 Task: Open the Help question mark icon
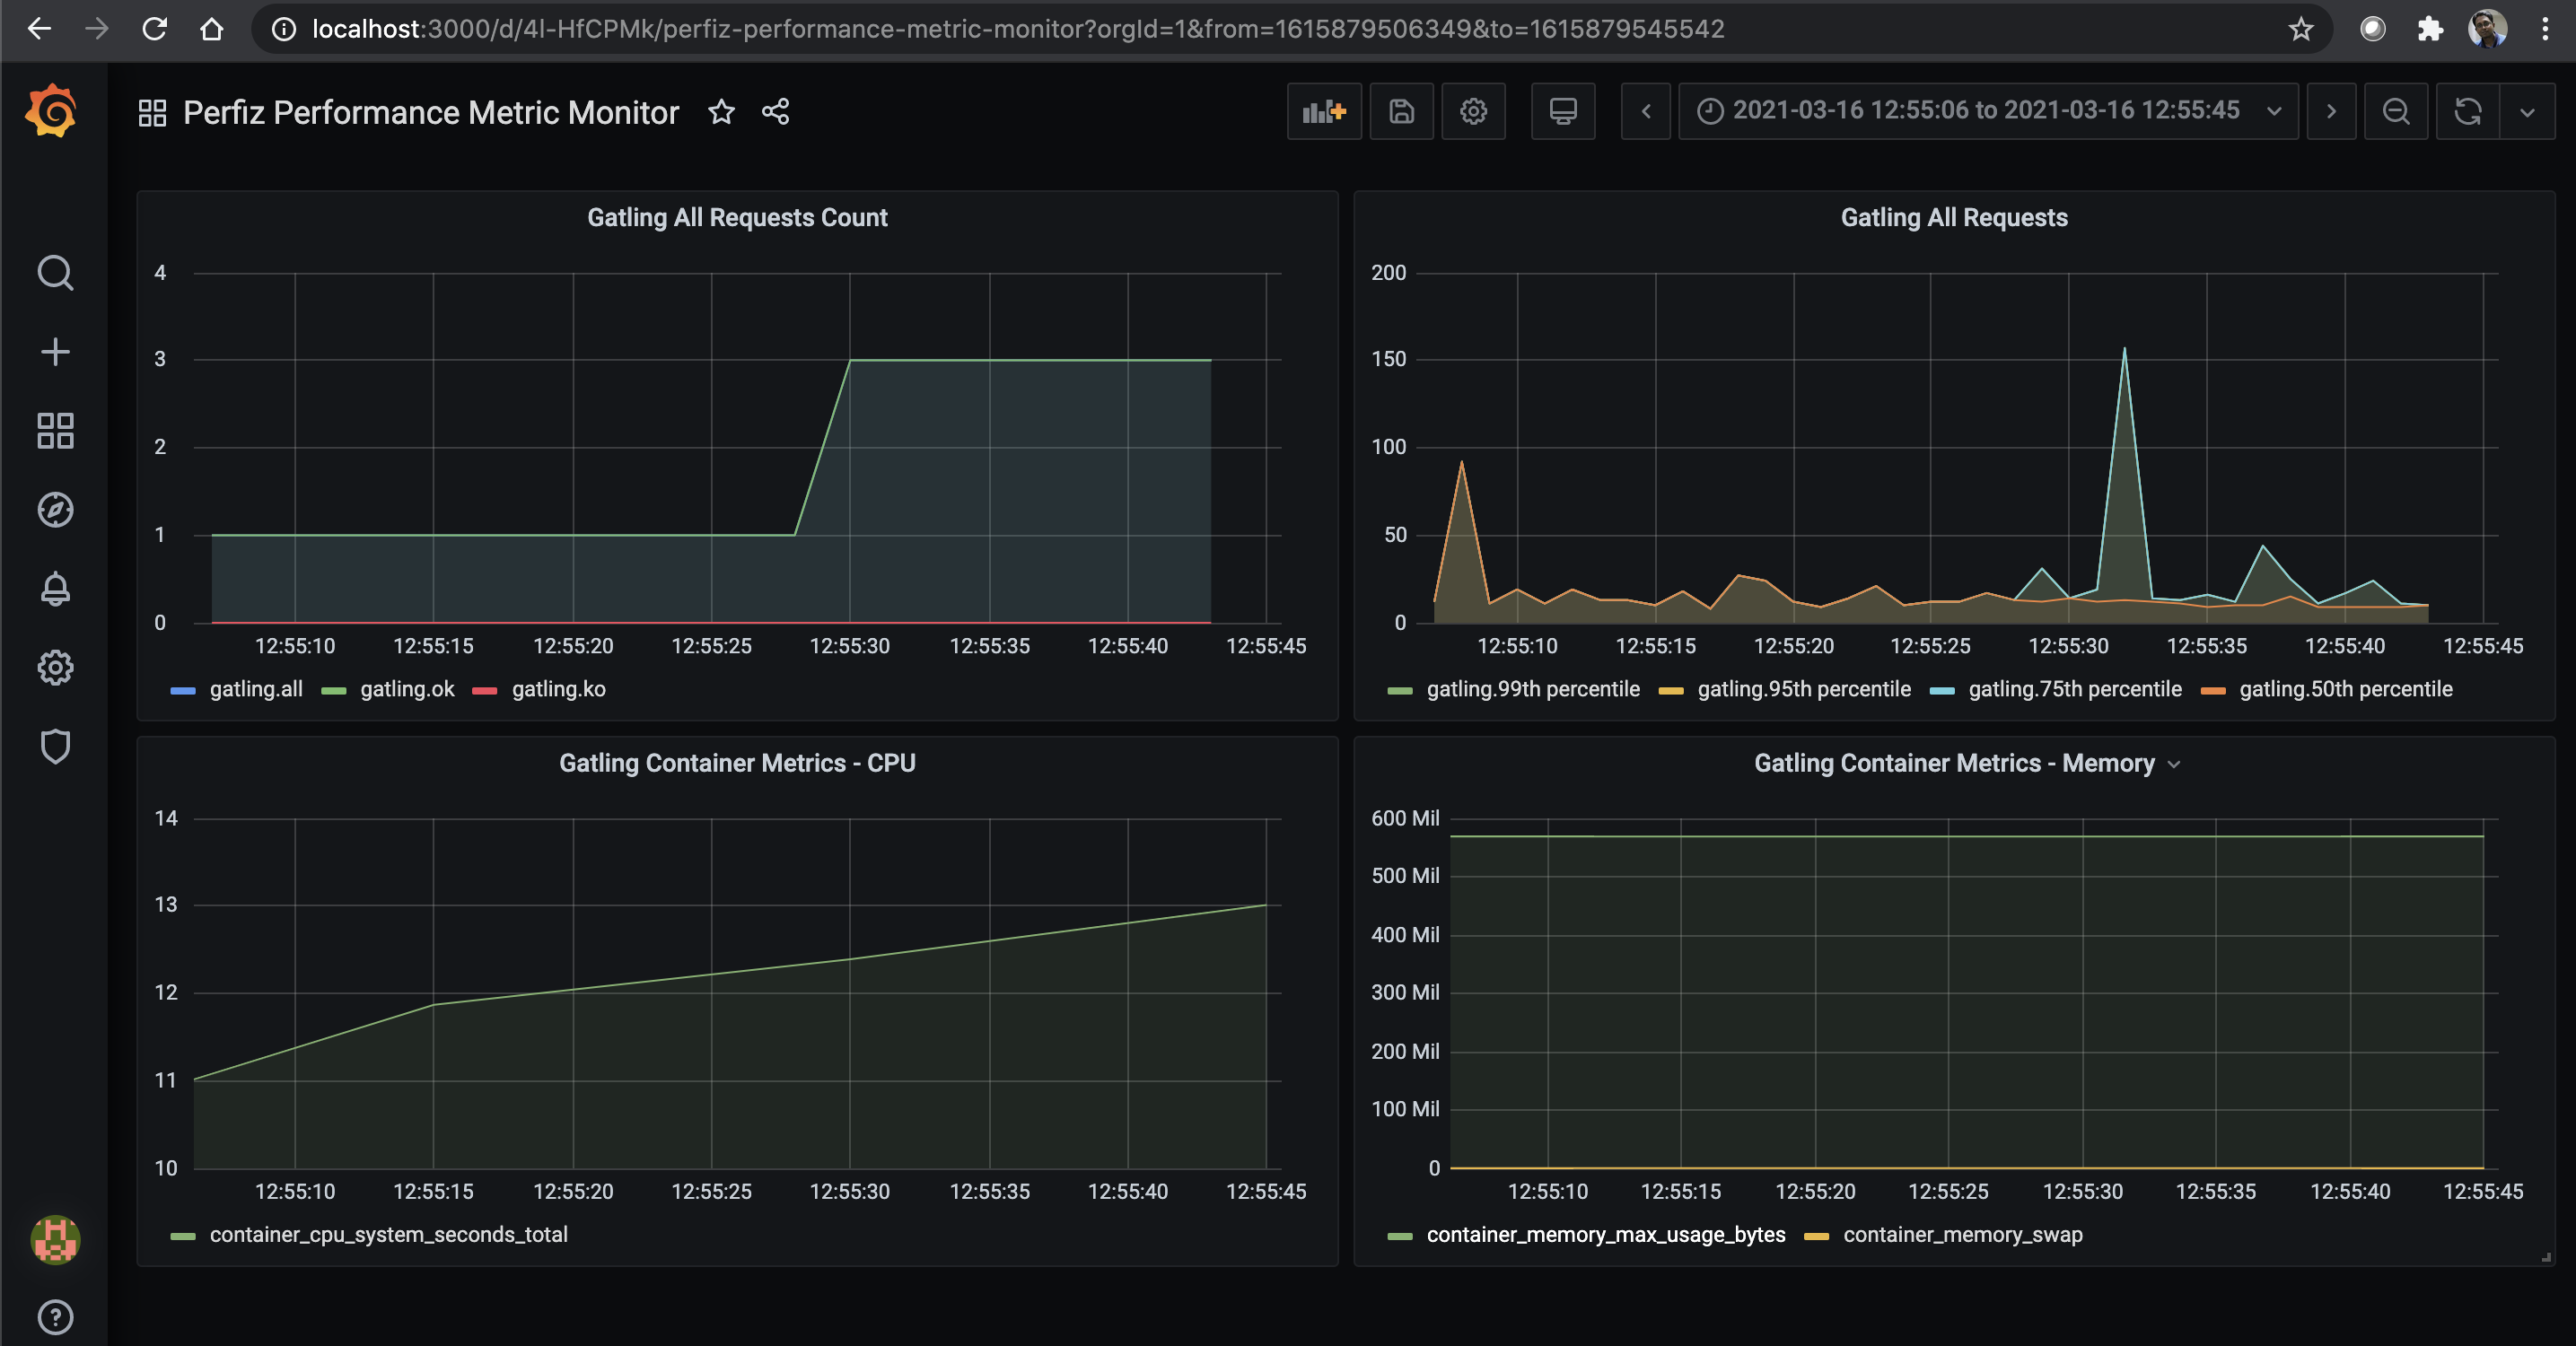coord(55,1317)
